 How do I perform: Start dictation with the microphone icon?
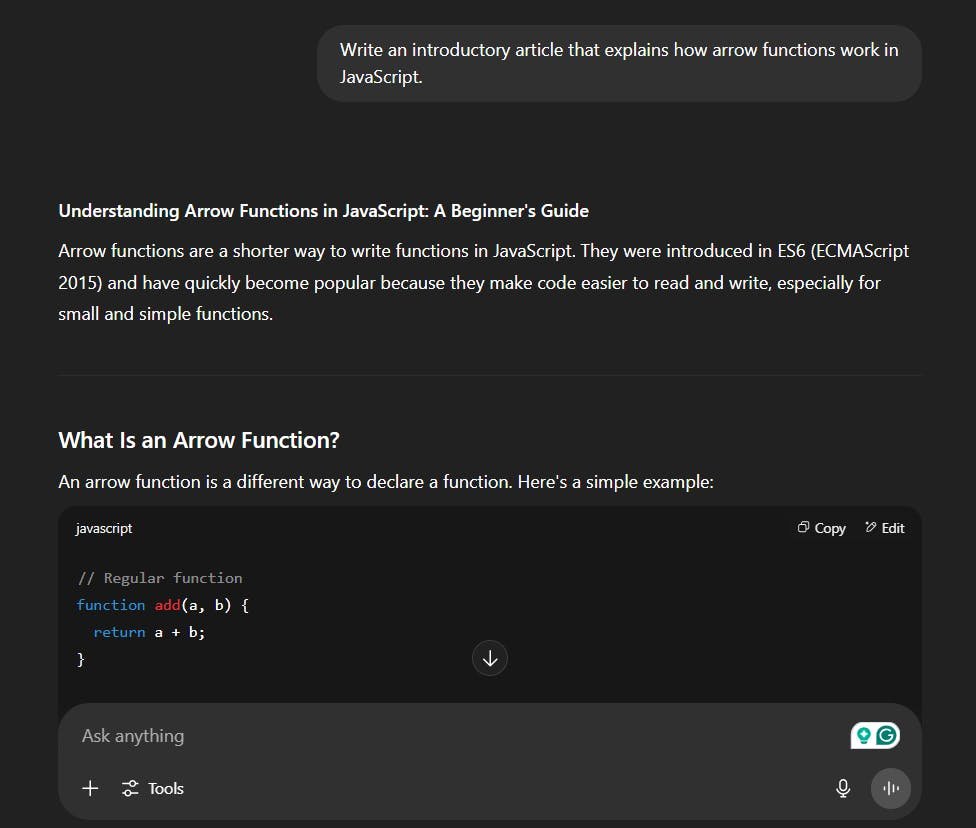(x=843, y=788)
